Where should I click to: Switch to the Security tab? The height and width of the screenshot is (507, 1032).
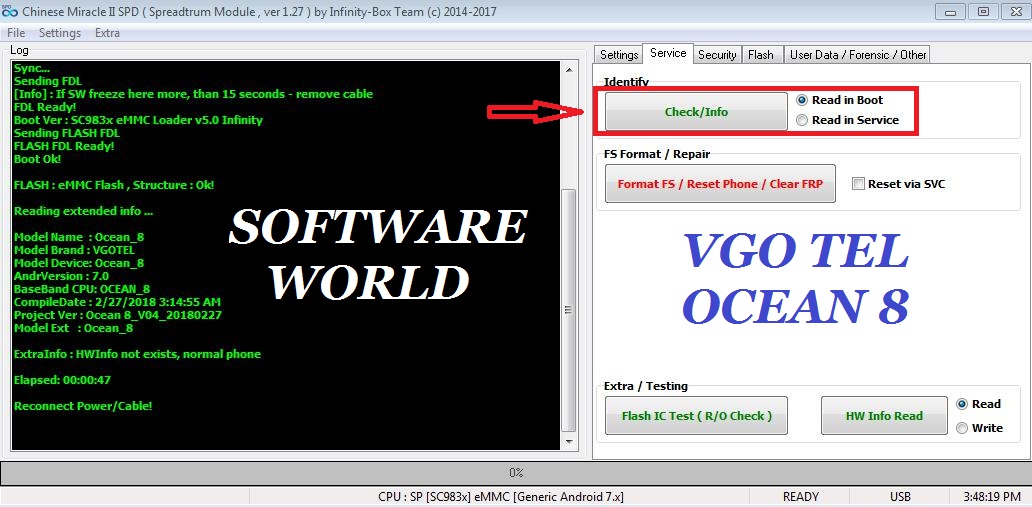click(x=717, y=55)
